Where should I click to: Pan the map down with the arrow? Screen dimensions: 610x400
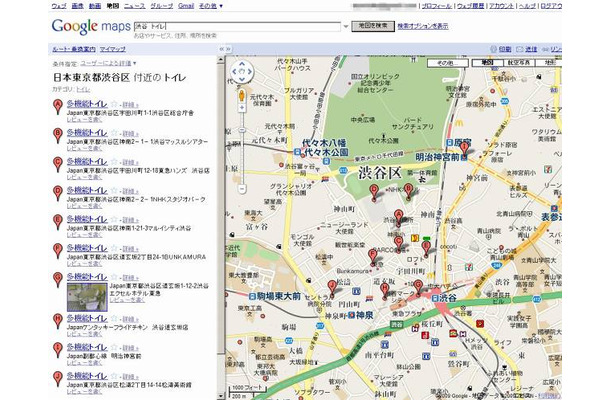[242, 79]
